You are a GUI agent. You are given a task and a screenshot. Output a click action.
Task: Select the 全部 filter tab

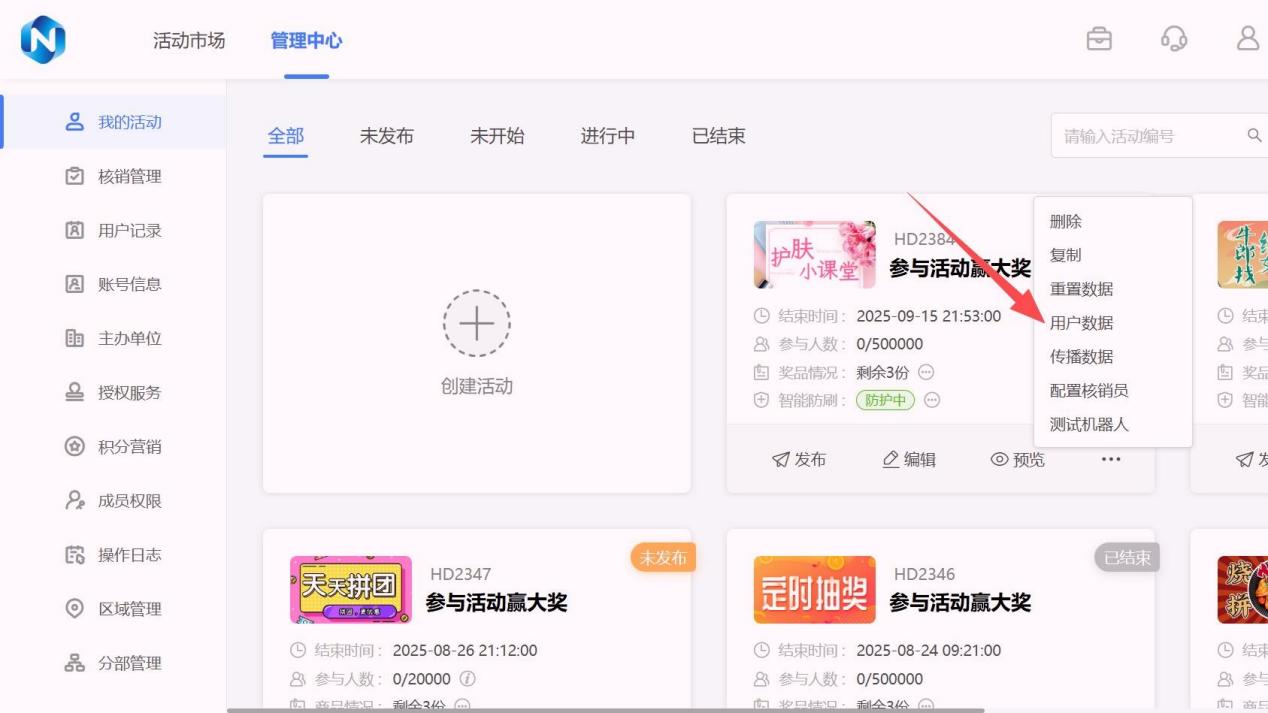tap(286, 136)
